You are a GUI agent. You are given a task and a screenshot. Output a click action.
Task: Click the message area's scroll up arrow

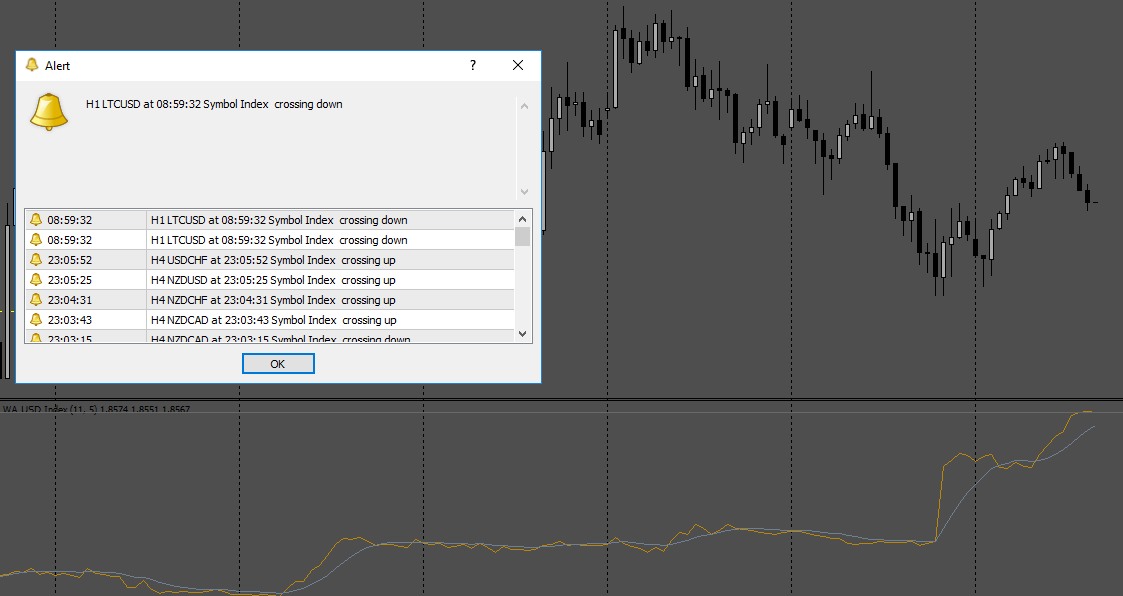click(x=524, y=106)
